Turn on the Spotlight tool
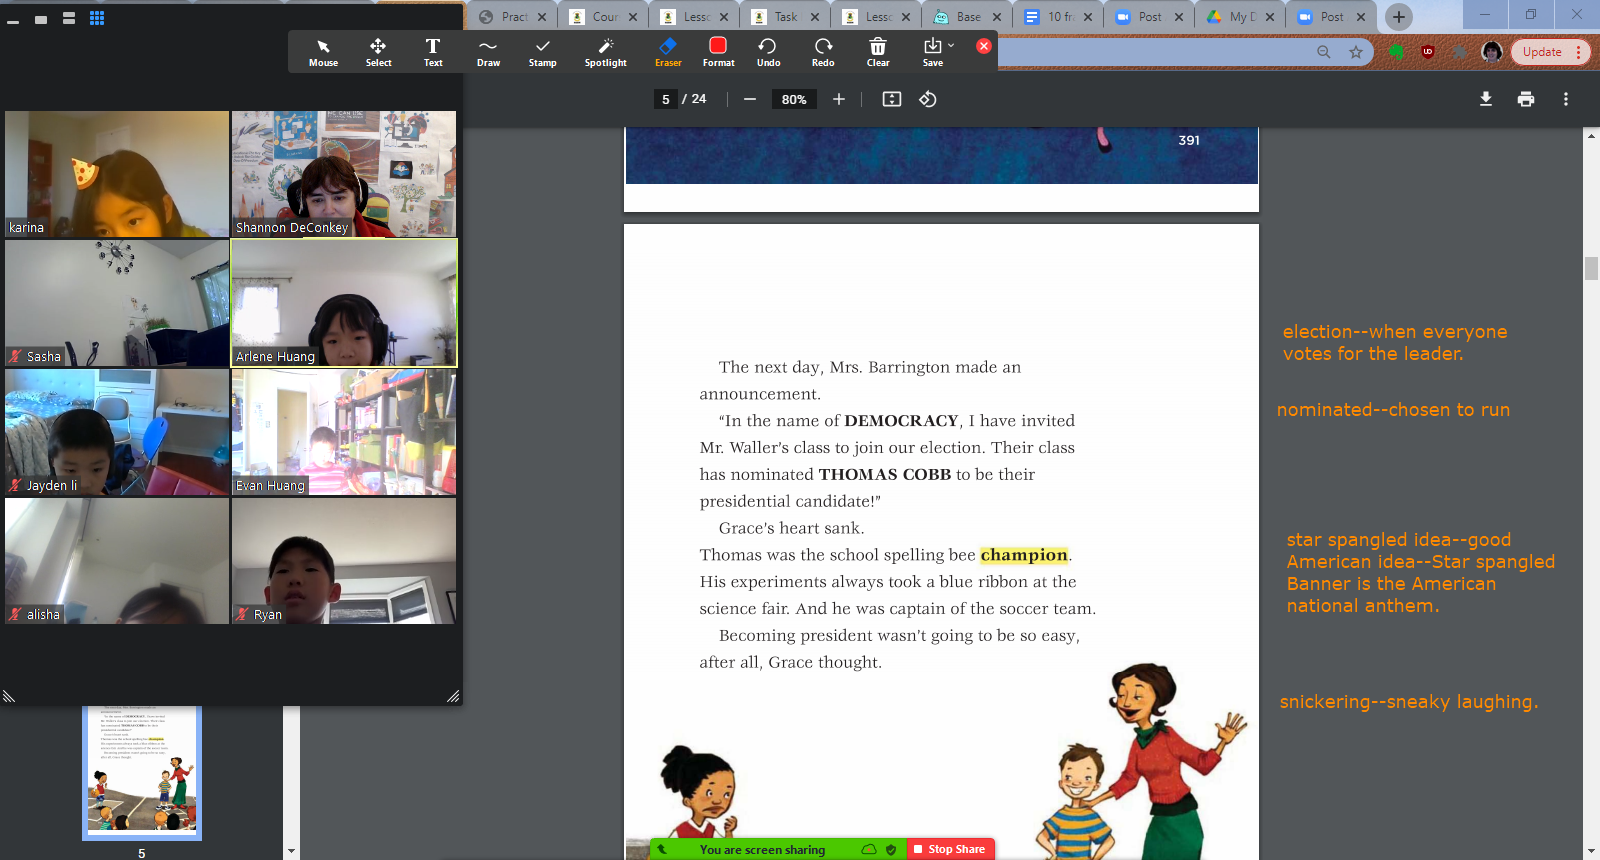 tap(606, 52)
